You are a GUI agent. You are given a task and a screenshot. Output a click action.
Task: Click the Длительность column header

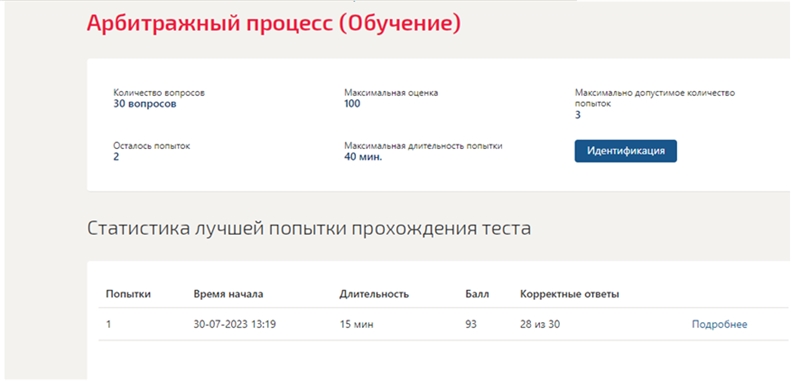(x=374, y=294)
